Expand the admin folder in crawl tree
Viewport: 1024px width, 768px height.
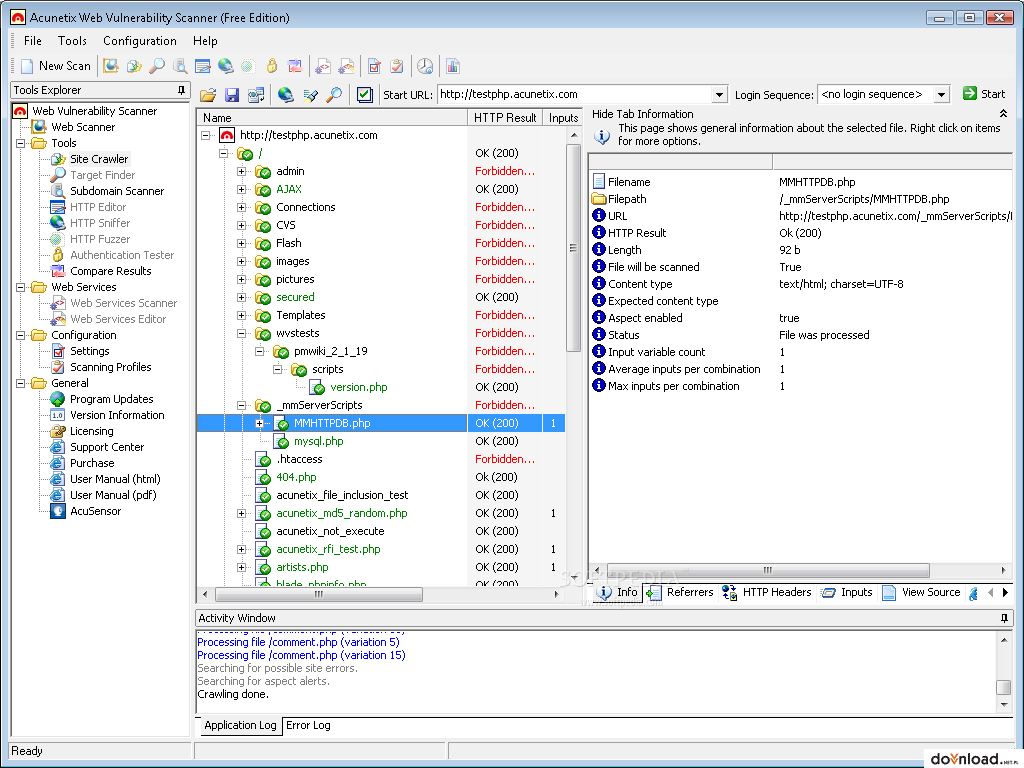click(x=242, y=171)
